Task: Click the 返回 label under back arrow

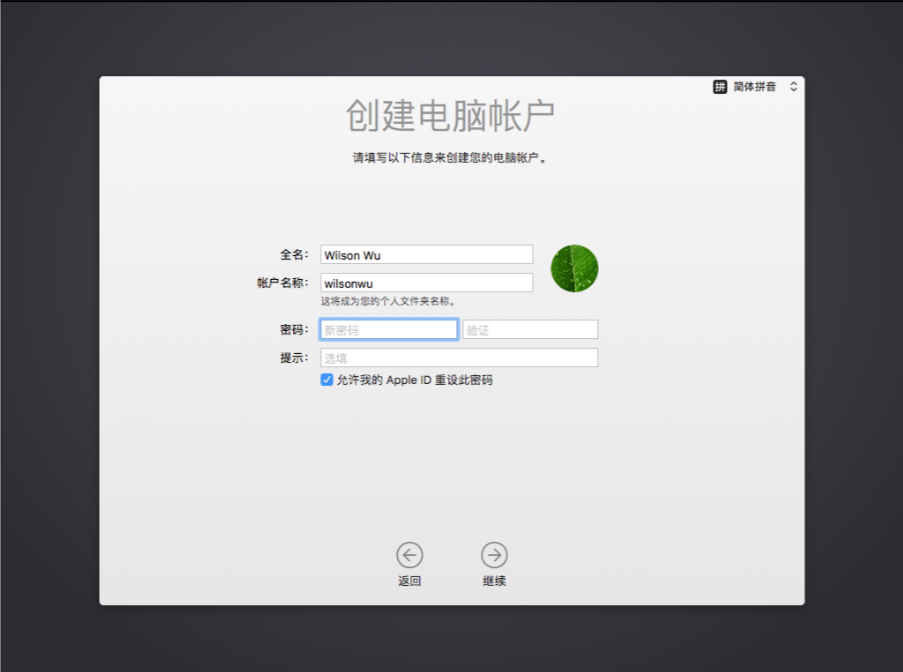Action: click(x=409, y=581)
